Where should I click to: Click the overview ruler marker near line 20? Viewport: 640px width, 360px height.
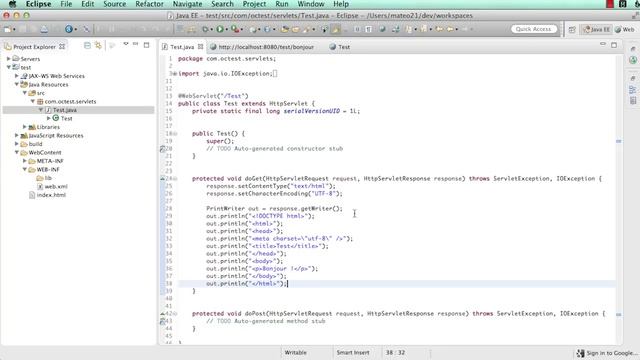[618, 142]
